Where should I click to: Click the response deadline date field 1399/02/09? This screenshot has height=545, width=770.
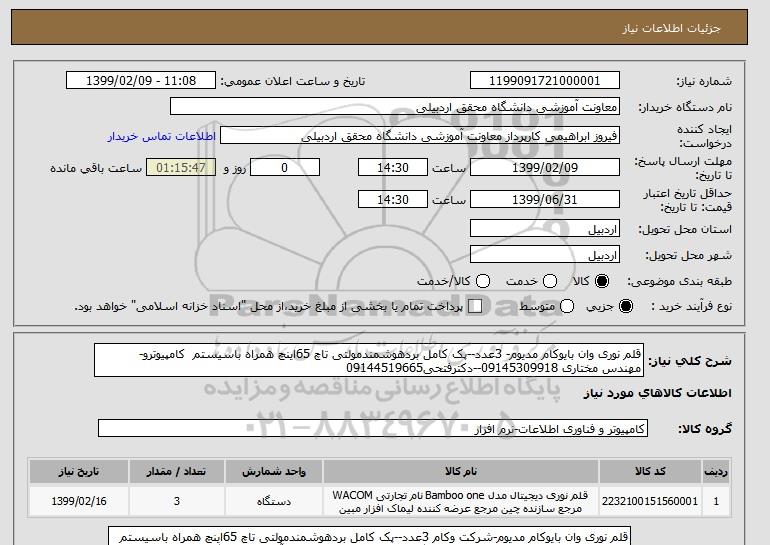pos(545,167)
